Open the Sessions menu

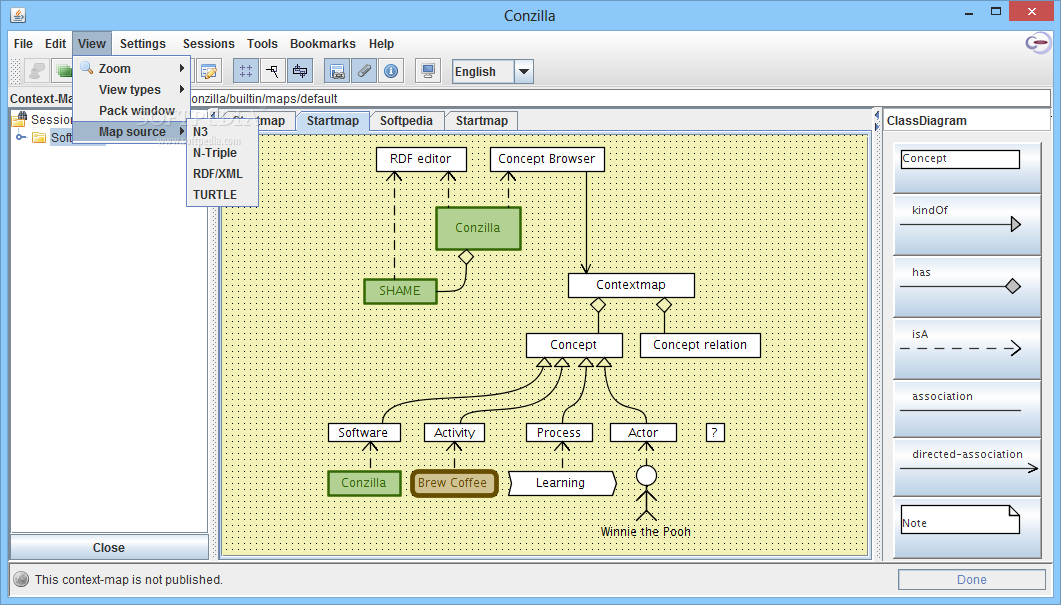point(208,43)
